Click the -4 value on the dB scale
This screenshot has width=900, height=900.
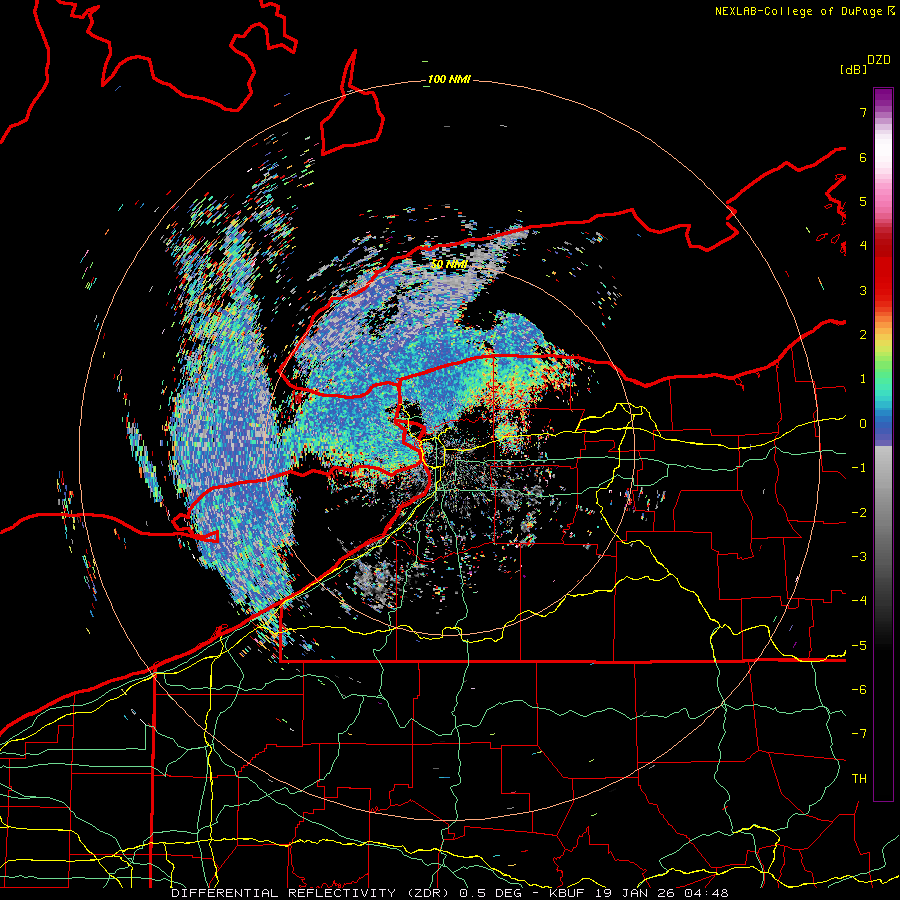859,601
